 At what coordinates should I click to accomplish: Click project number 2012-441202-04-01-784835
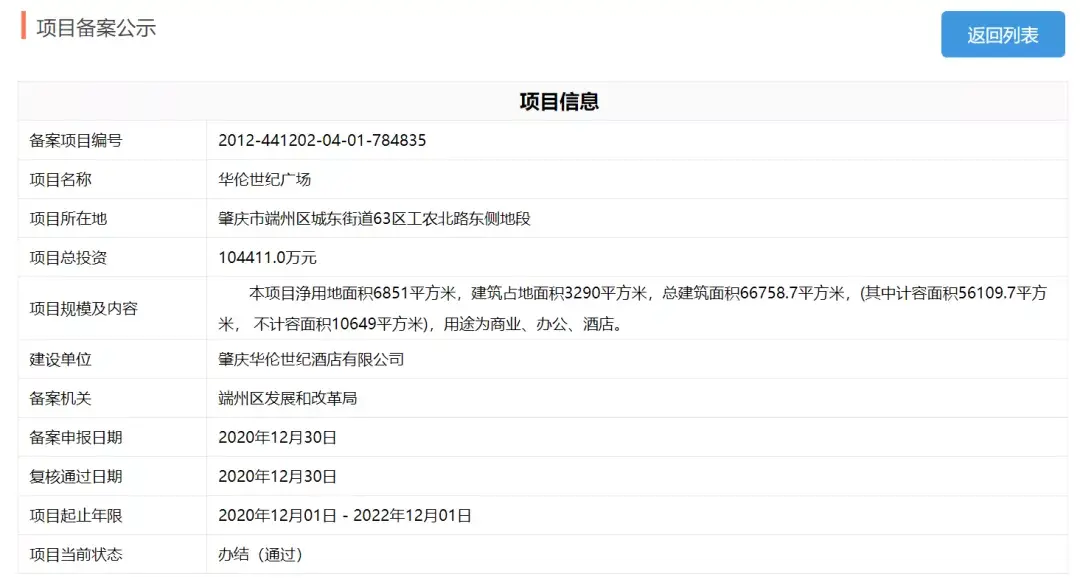[x=322, y=141]
